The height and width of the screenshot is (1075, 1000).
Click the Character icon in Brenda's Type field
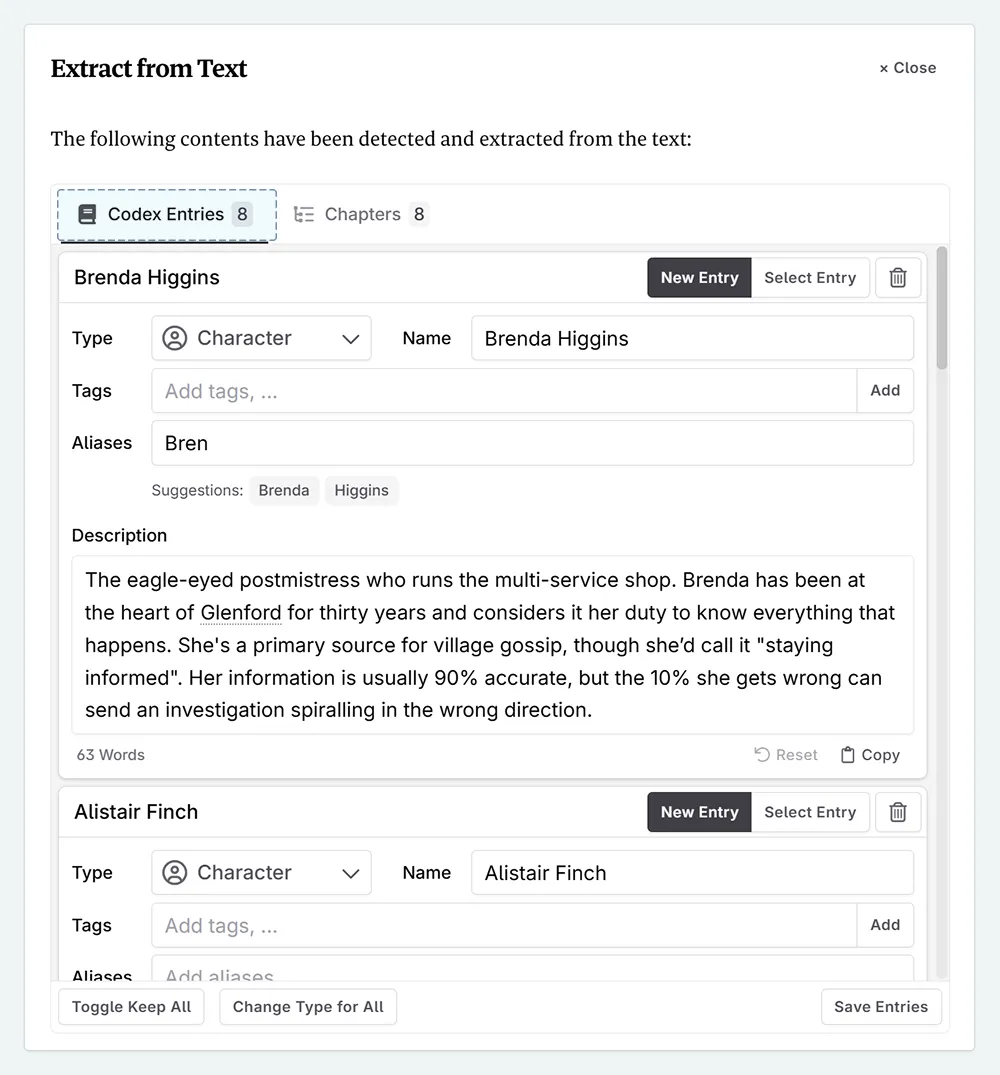175,338
